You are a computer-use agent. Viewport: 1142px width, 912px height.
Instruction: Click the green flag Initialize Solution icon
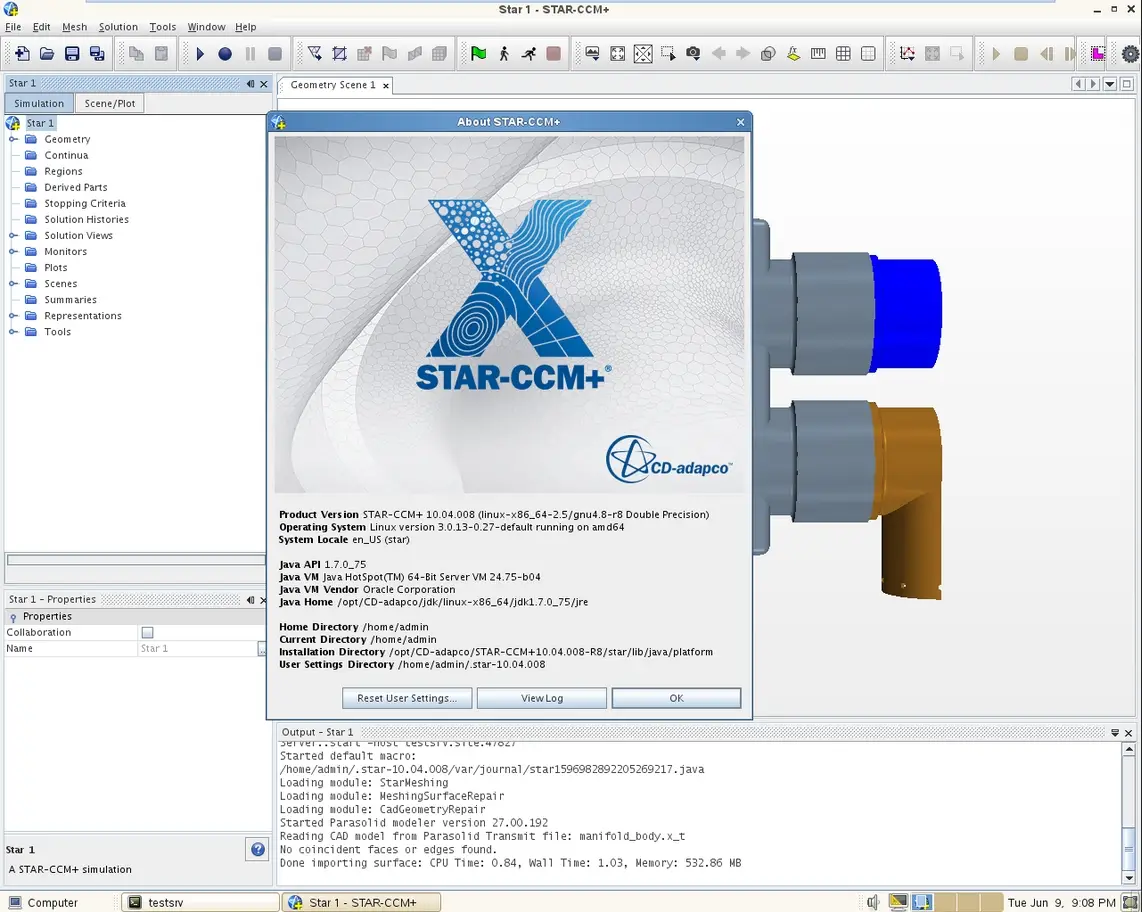(479, 53)
